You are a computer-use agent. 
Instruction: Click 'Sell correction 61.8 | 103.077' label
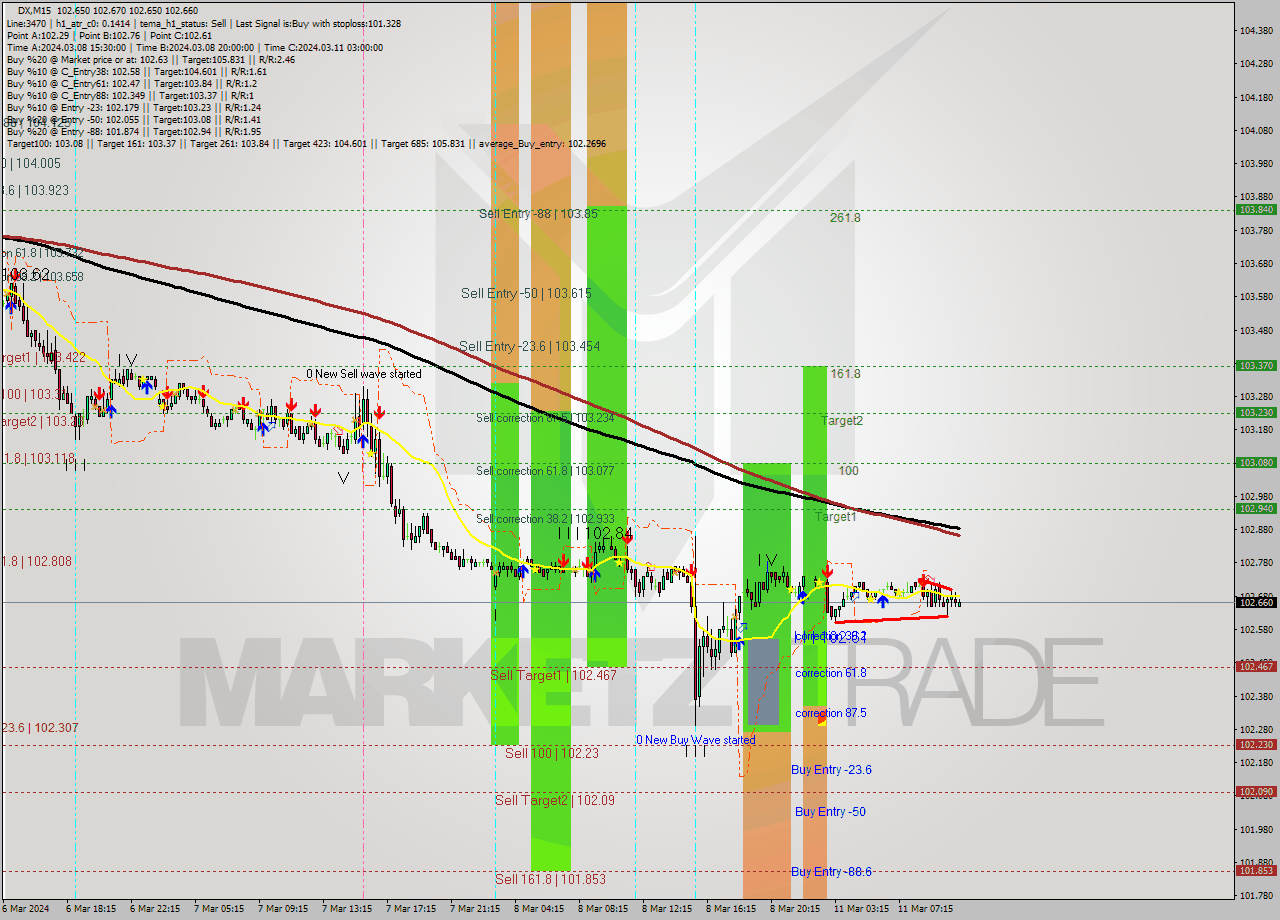point(545,470)
